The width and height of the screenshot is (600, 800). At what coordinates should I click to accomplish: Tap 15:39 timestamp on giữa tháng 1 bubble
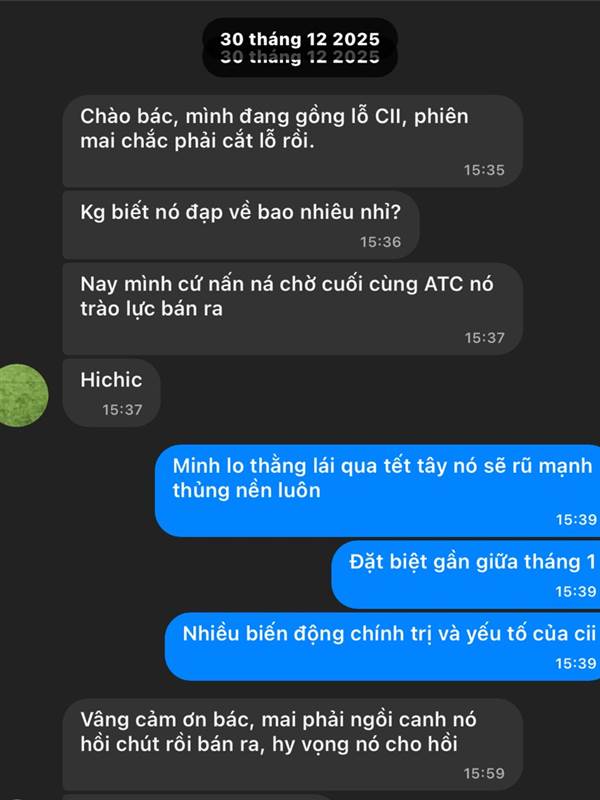pyautogui.click(x=576, y=591)
